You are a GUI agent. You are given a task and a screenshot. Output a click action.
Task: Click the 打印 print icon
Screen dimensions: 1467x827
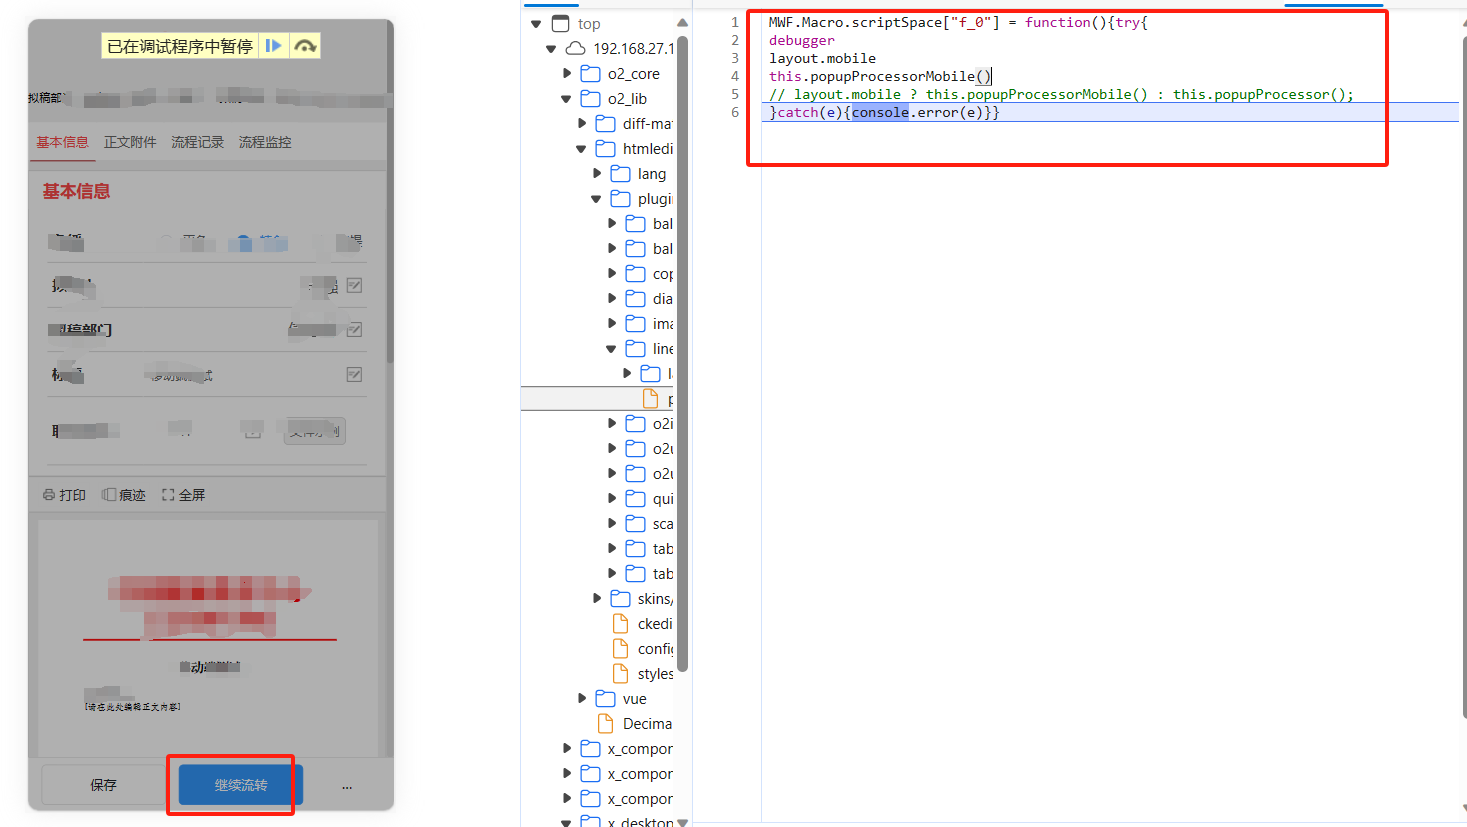coord(49,495)
